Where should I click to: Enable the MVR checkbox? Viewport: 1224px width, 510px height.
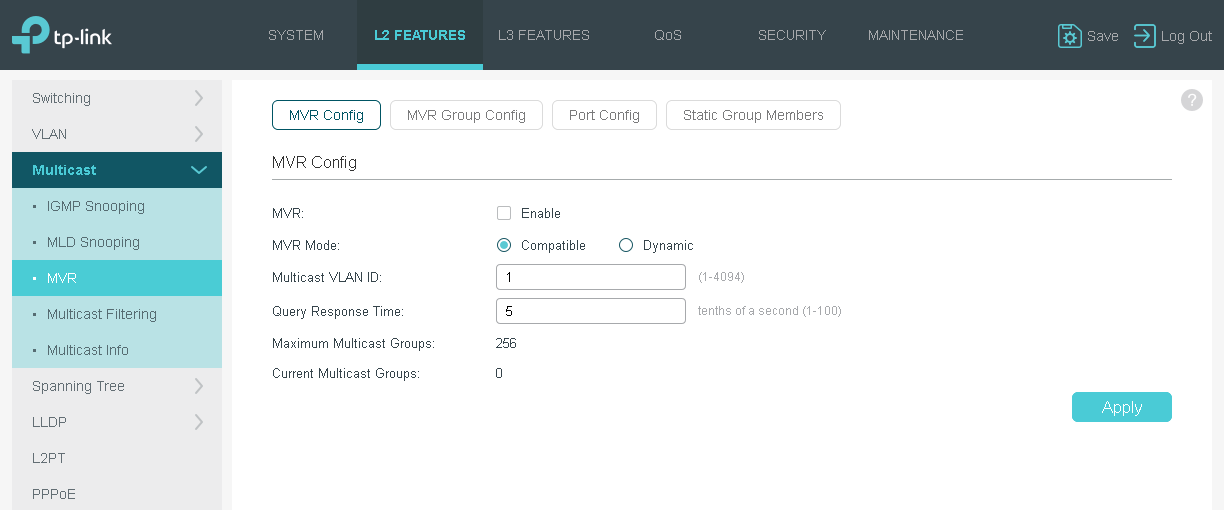(504, 213)
